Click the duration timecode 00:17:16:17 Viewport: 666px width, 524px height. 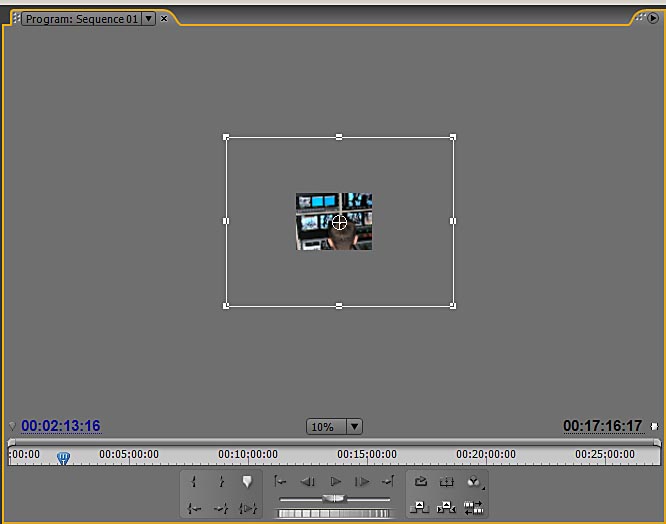click(x=602, y=425)
